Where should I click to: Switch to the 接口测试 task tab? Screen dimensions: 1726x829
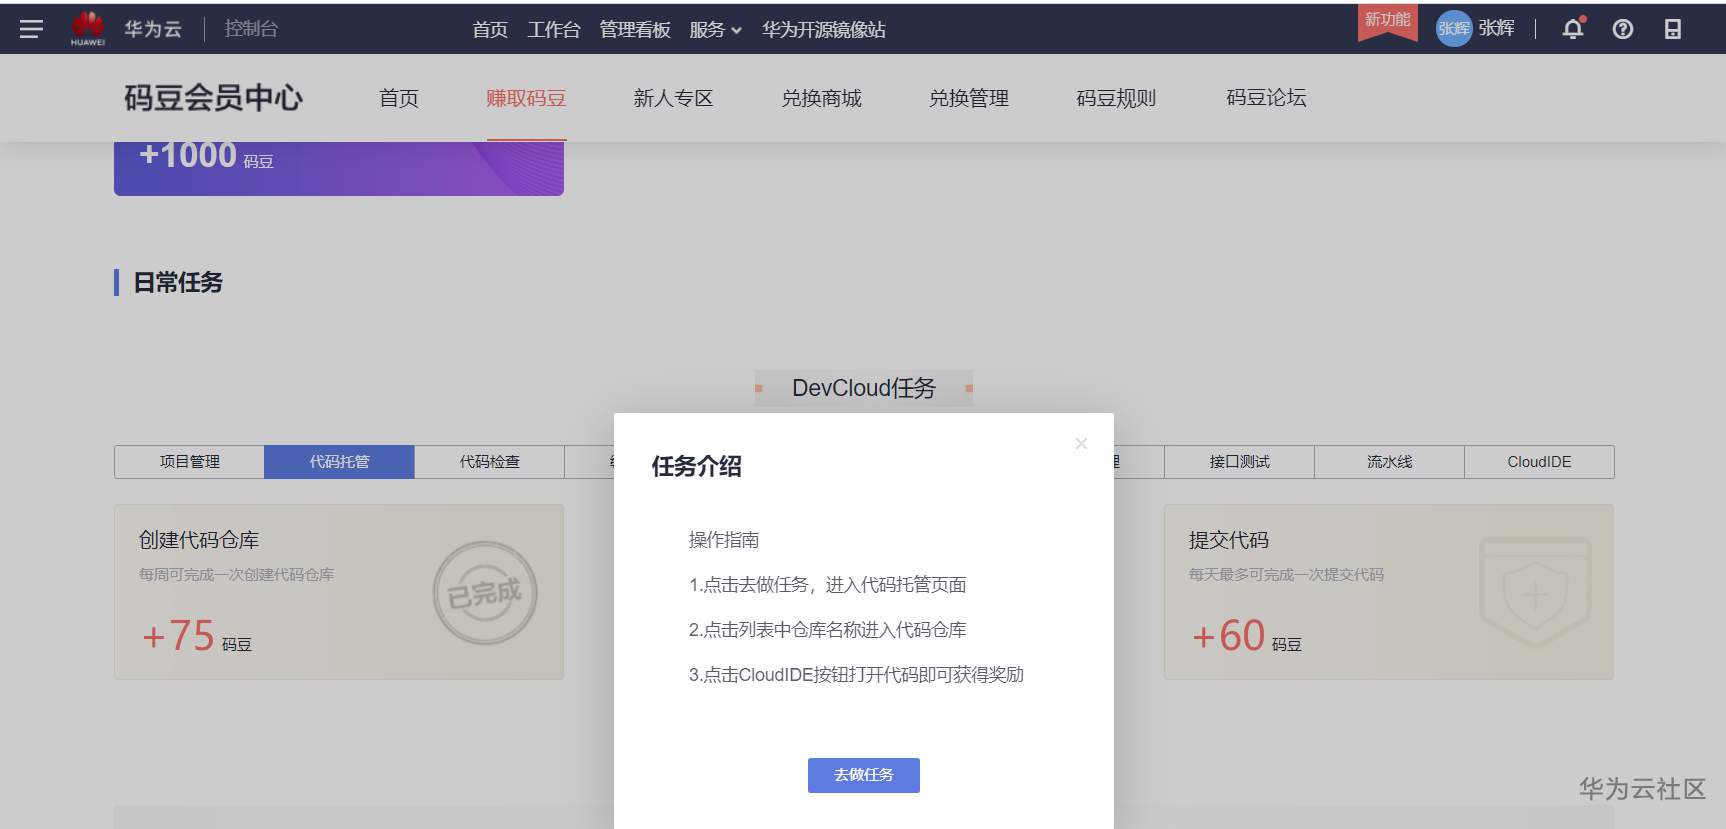pyautogui.click(x=1239, y=462)
